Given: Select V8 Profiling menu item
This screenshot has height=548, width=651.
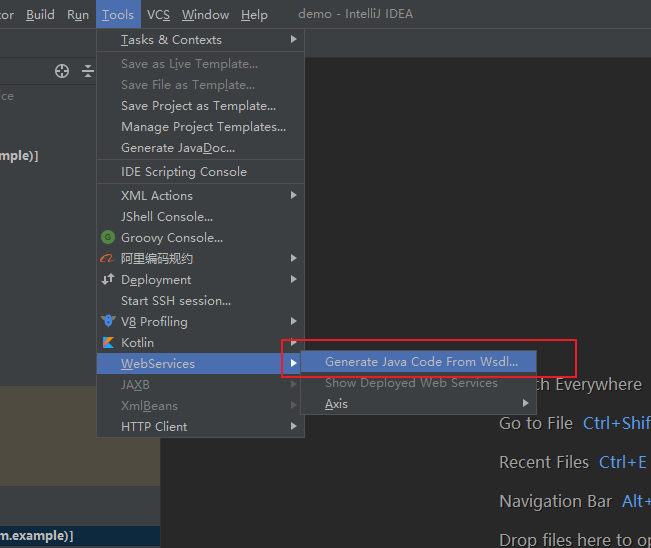Looking at the screenshot, I should click(x=201, y=321).
